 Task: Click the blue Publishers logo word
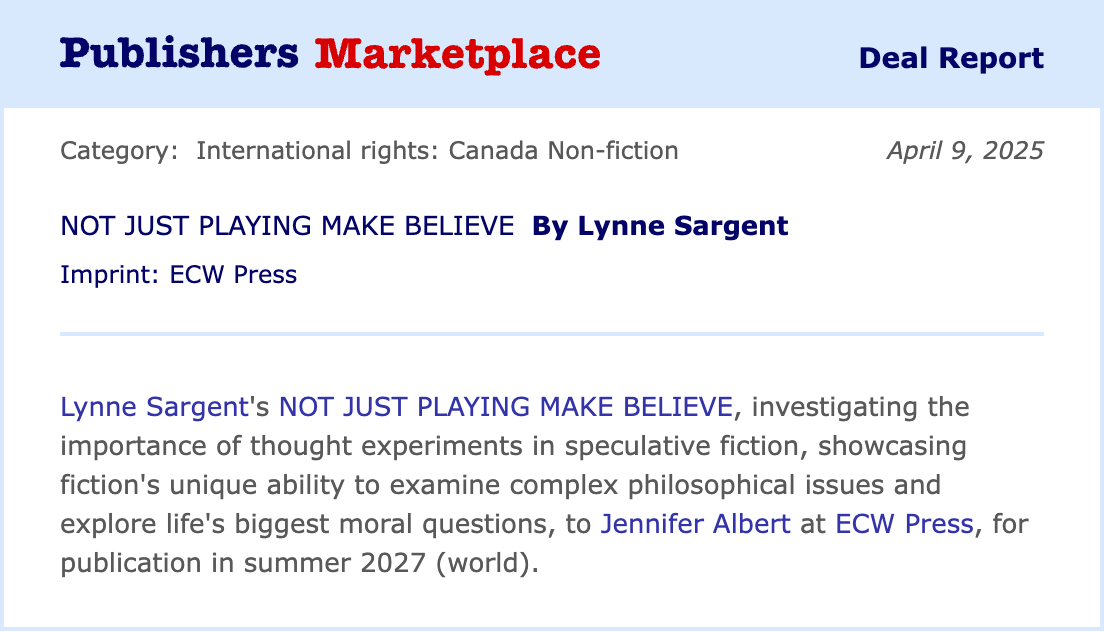click(x=179, y=54)
